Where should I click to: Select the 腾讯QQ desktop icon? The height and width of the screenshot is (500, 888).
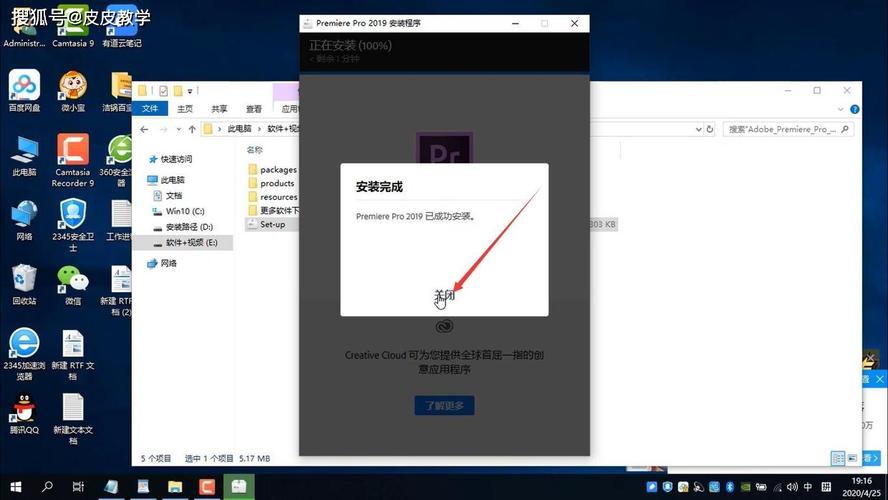(24, 414)
